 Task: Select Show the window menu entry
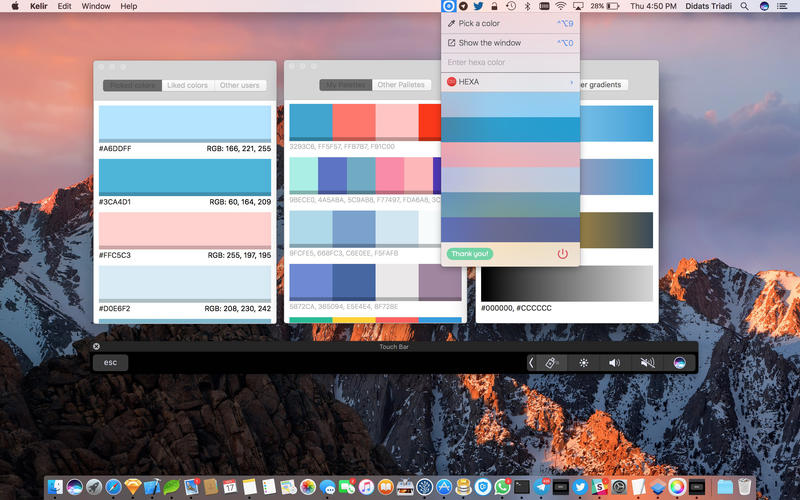(x=510, y=43)
